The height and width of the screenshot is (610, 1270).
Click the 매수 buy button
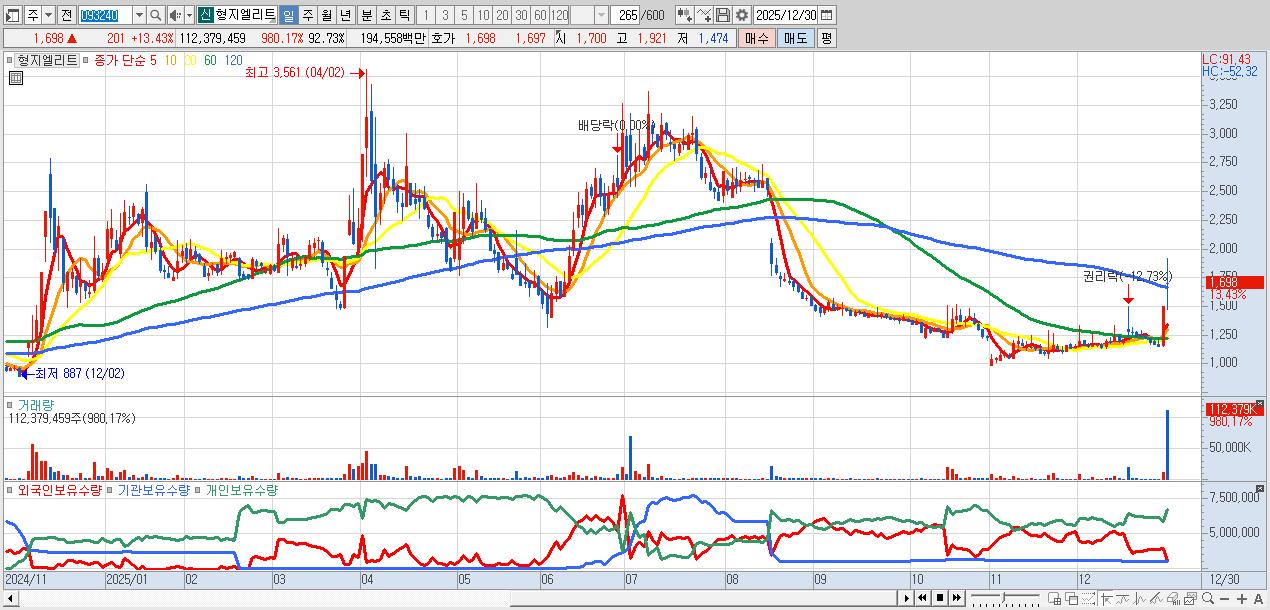(x=757, y=38)
